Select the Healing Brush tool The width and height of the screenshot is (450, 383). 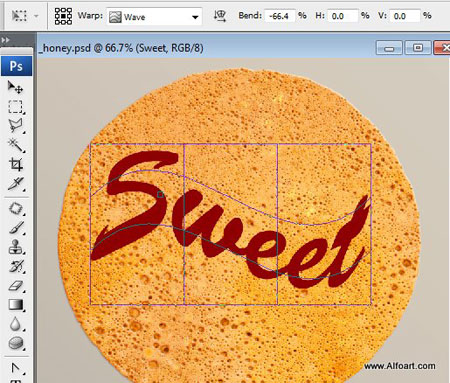pos(16,209)
